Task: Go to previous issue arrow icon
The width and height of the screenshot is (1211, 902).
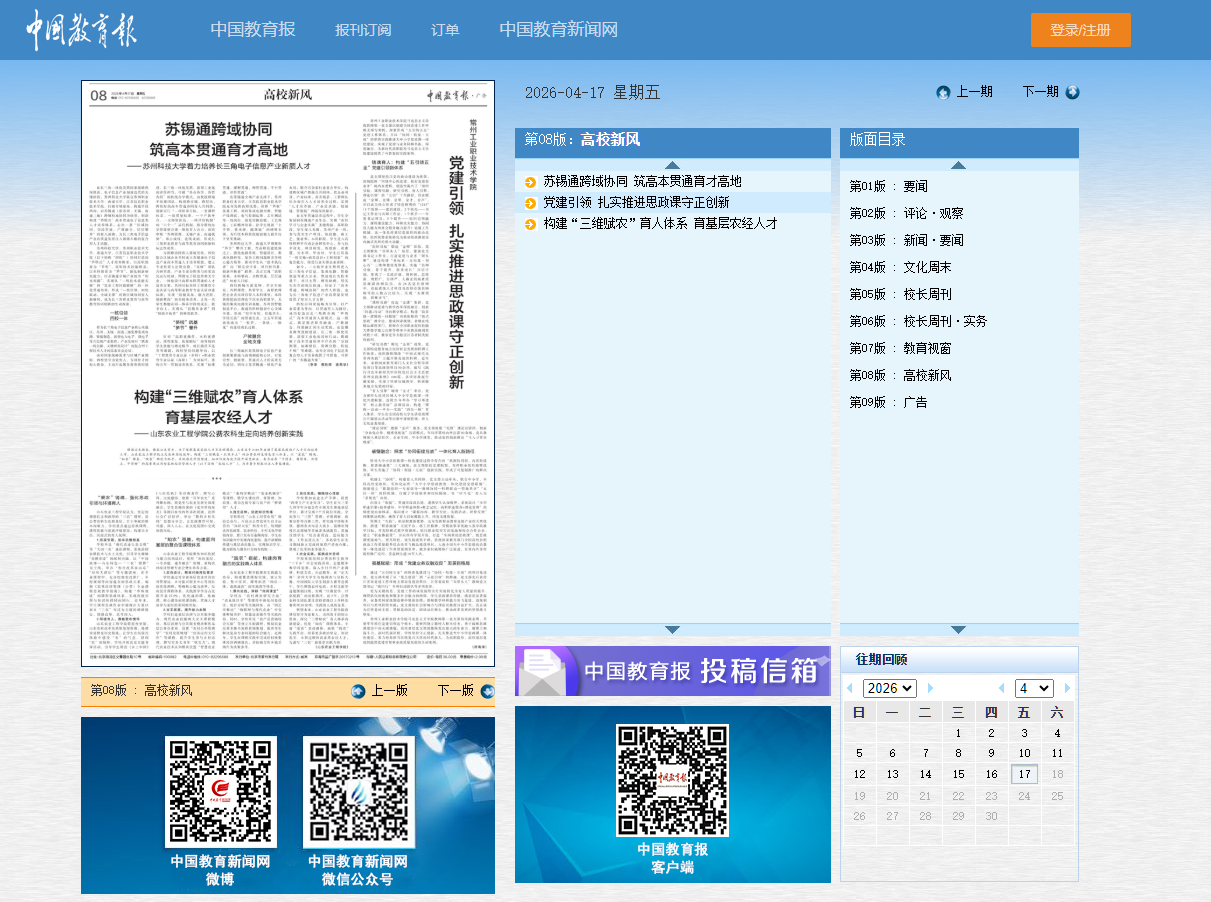Action: (943, 92)
